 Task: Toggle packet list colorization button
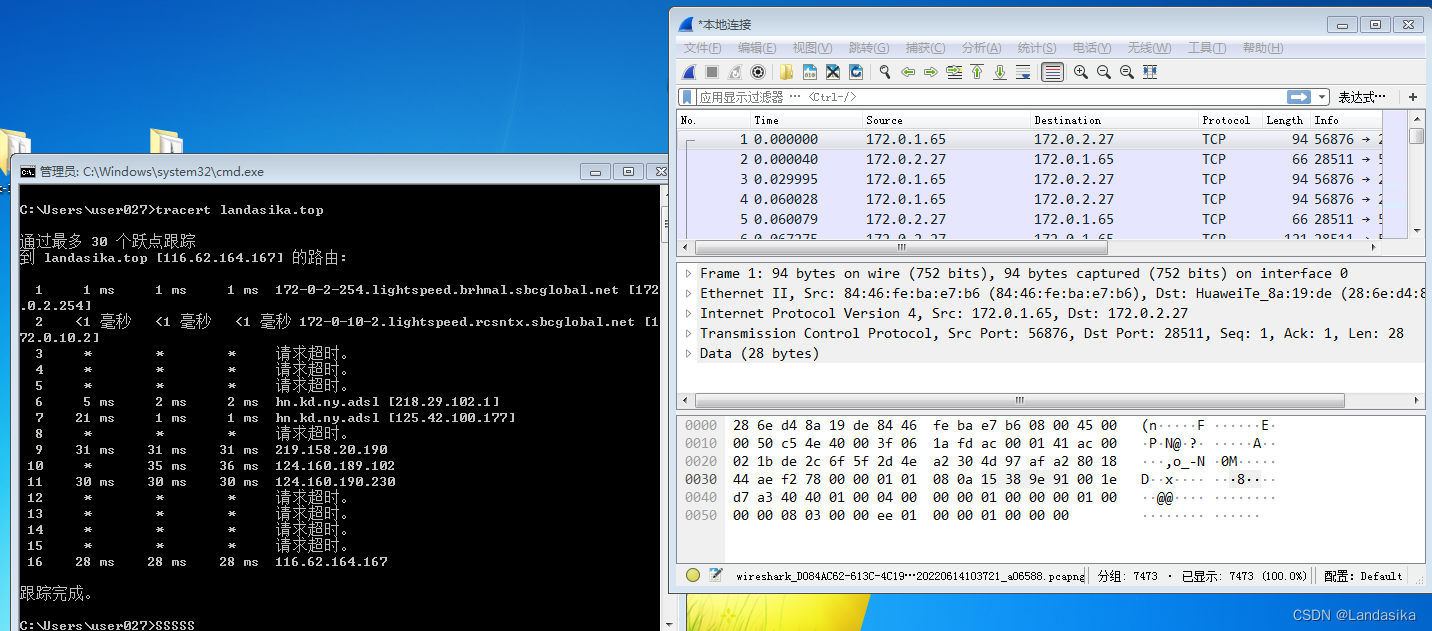click(x=1052, y=72)
